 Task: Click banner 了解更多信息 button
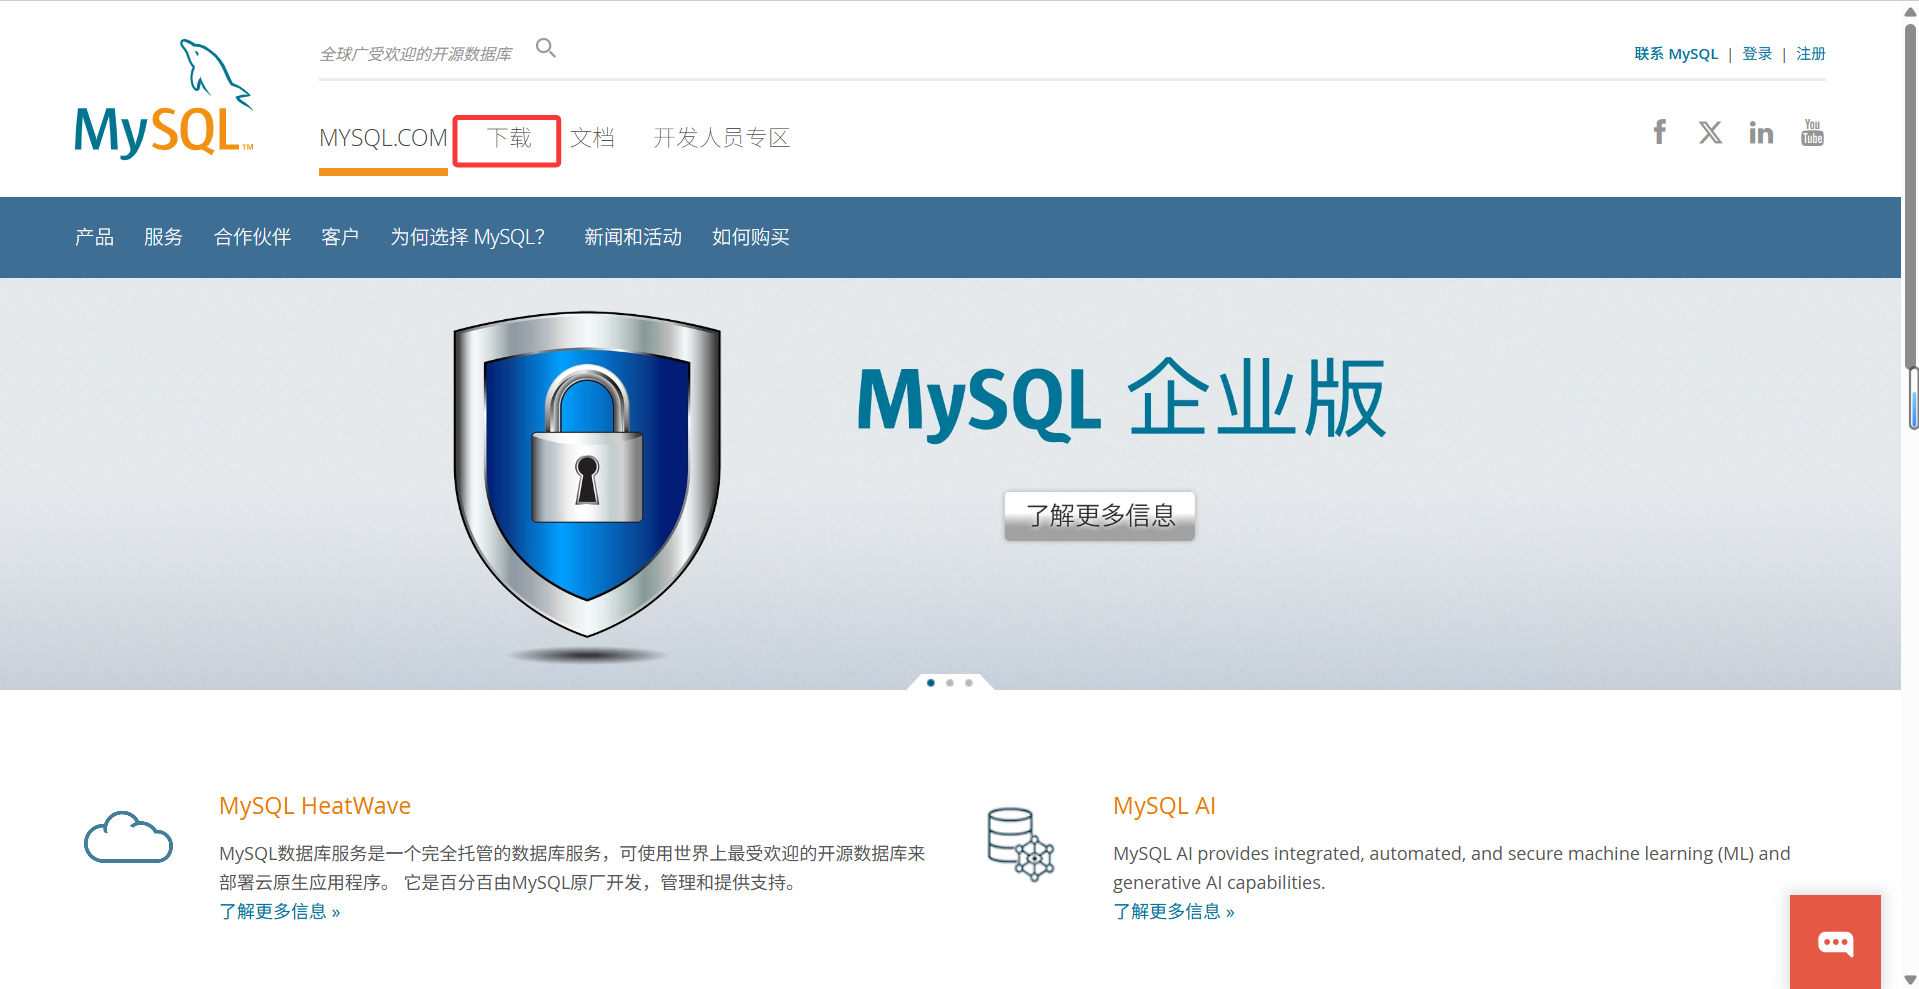tap(1099, 516)
